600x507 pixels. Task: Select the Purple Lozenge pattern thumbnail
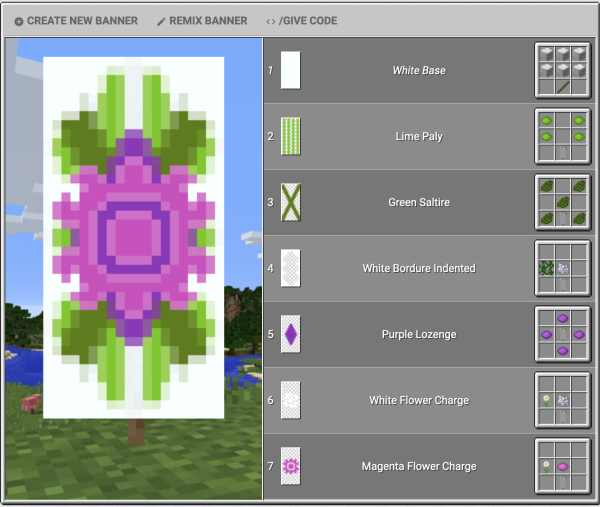(x=291, y=335)
